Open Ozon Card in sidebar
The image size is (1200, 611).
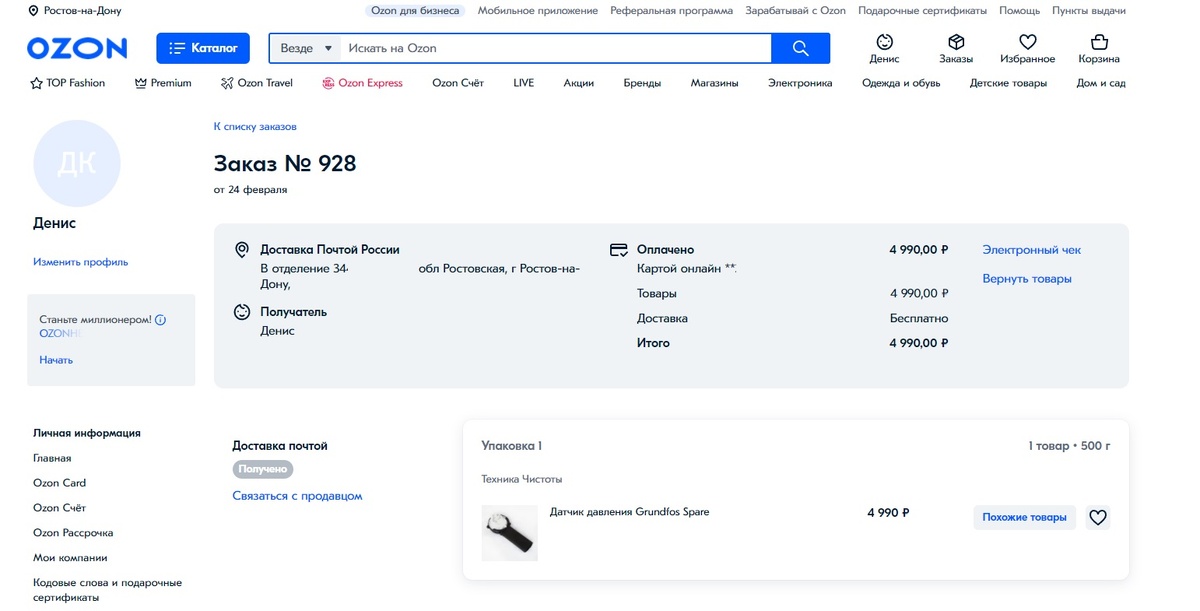coord(60,483)
